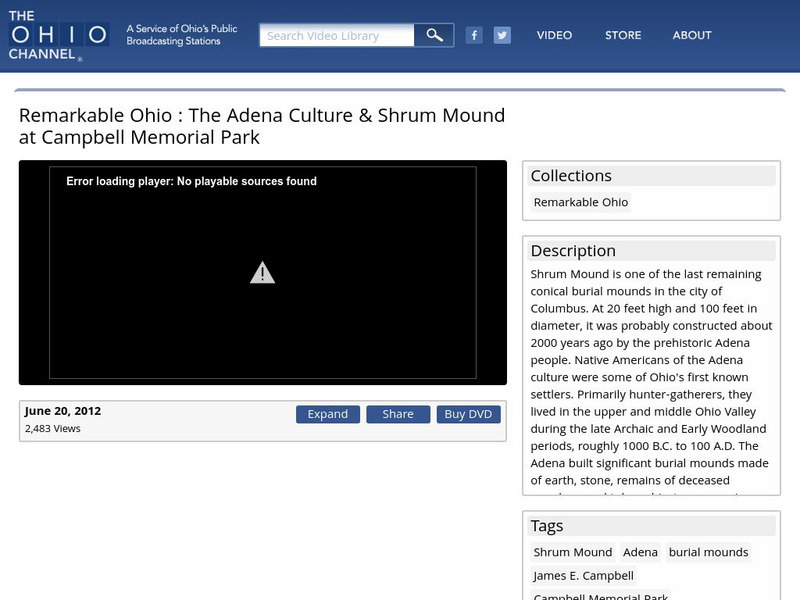
Task: Click the burial mounds tag
Action: pyautogui.click(x=708, y=552)
